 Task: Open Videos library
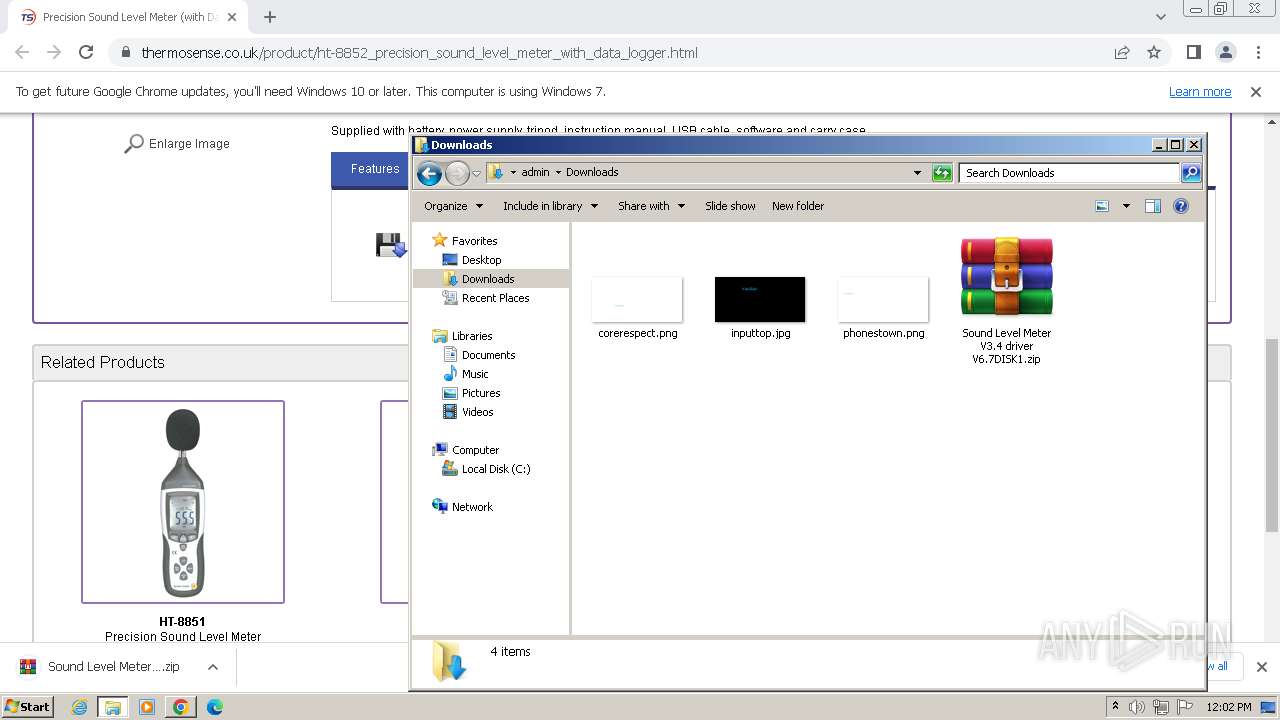(477, 412)
